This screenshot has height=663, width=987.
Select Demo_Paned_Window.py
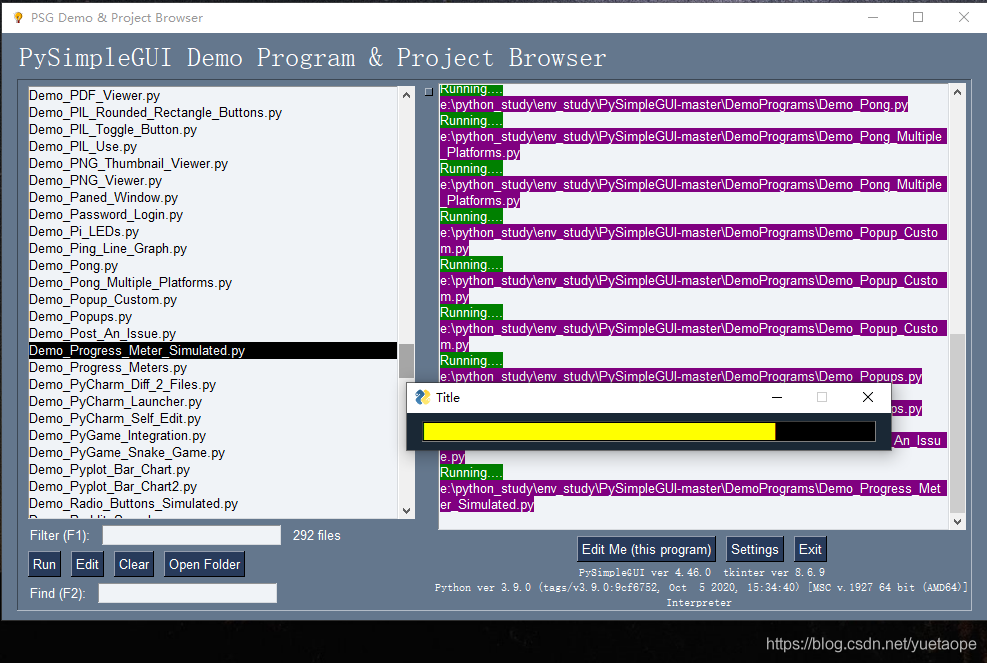point(213,198)
